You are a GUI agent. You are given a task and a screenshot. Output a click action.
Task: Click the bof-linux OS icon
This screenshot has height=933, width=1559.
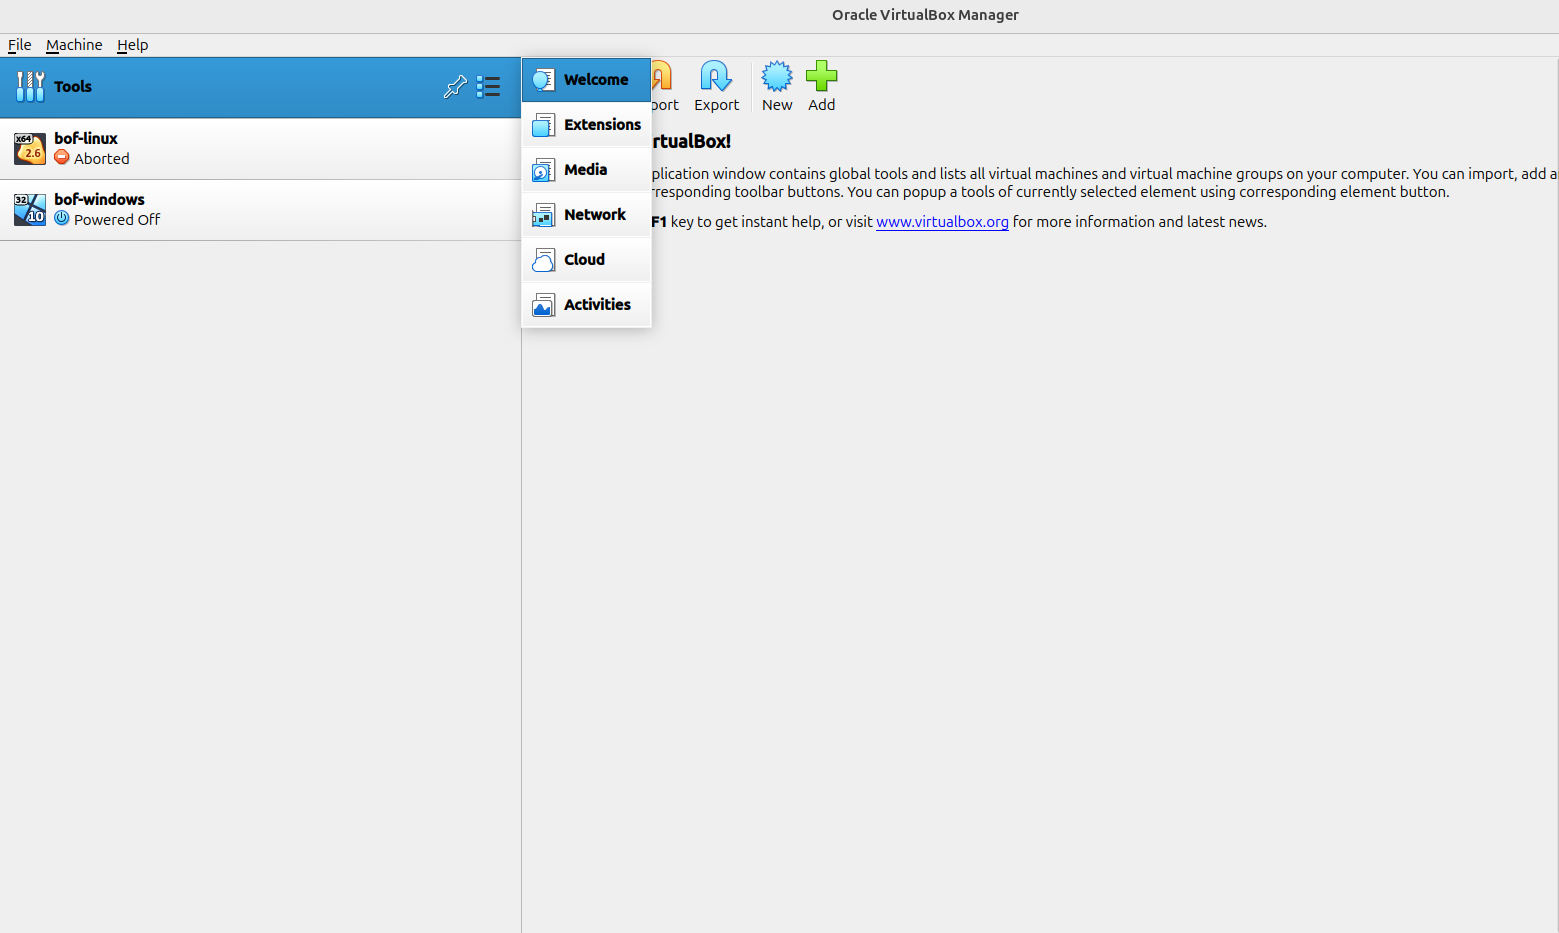[x=30, y=149]
